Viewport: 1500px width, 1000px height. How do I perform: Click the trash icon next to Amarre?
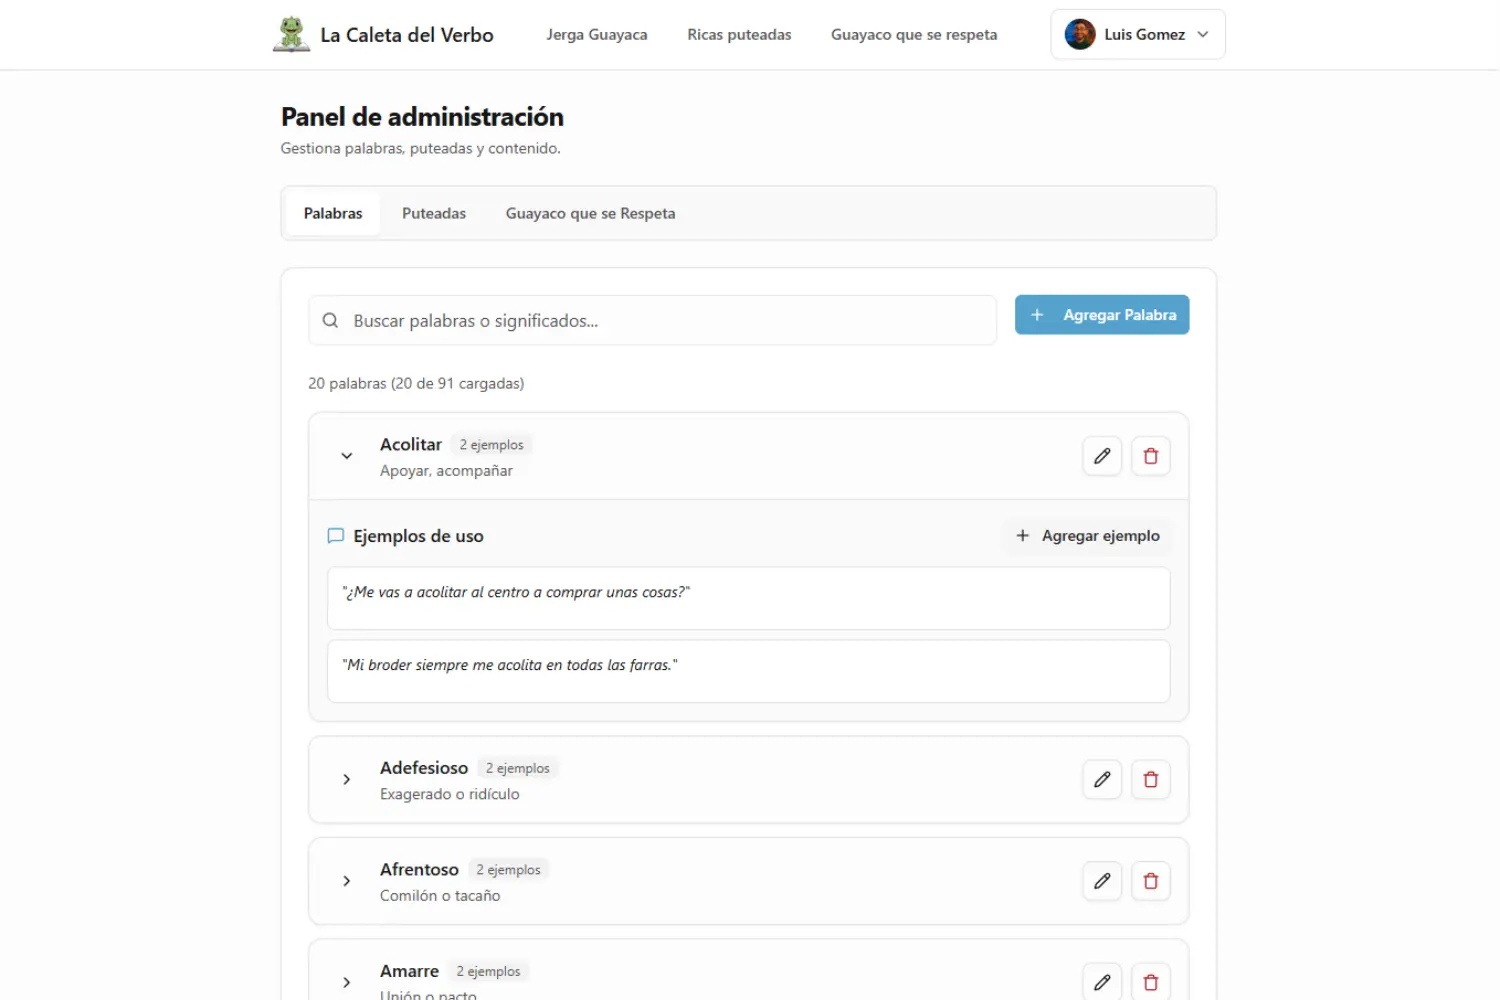(1151, 981)
